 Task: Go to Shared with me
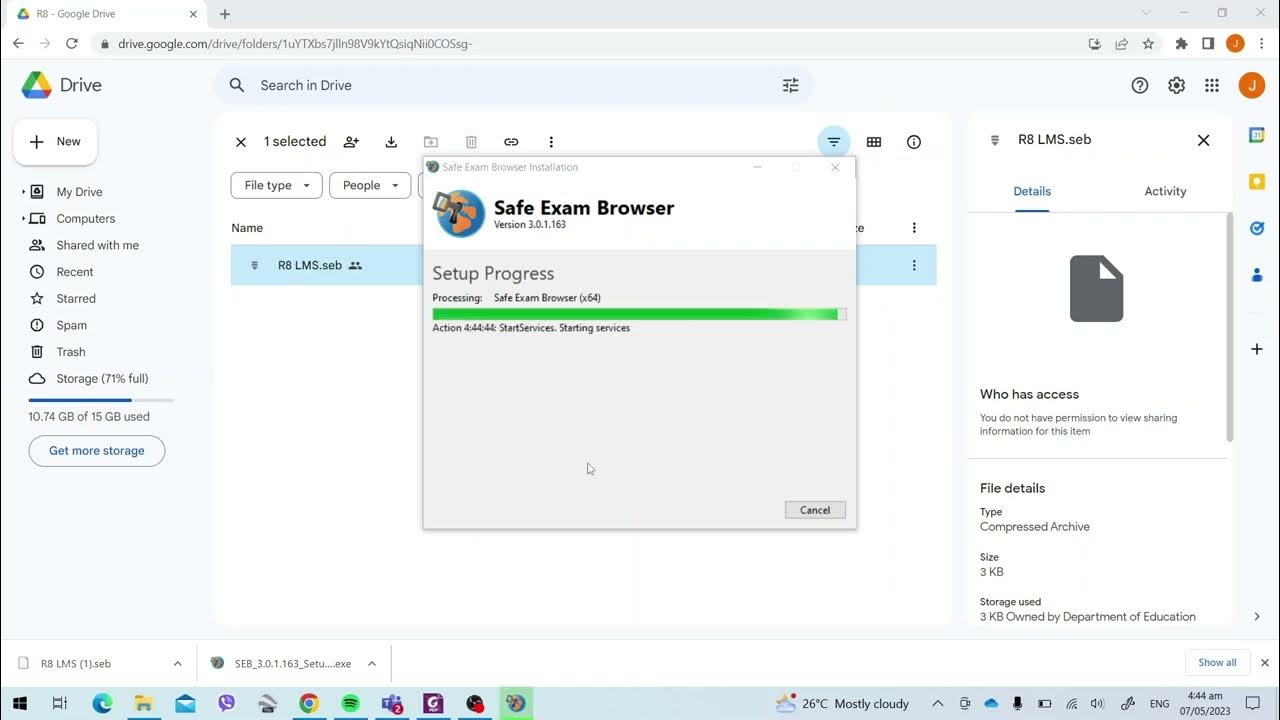[97, 245]
